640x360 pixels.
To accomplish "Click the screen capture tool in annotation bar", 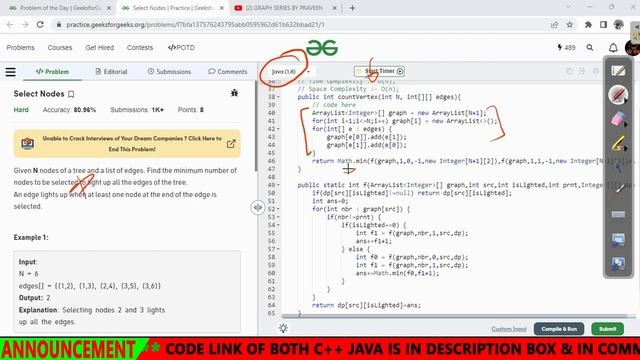I will point(618,240).
